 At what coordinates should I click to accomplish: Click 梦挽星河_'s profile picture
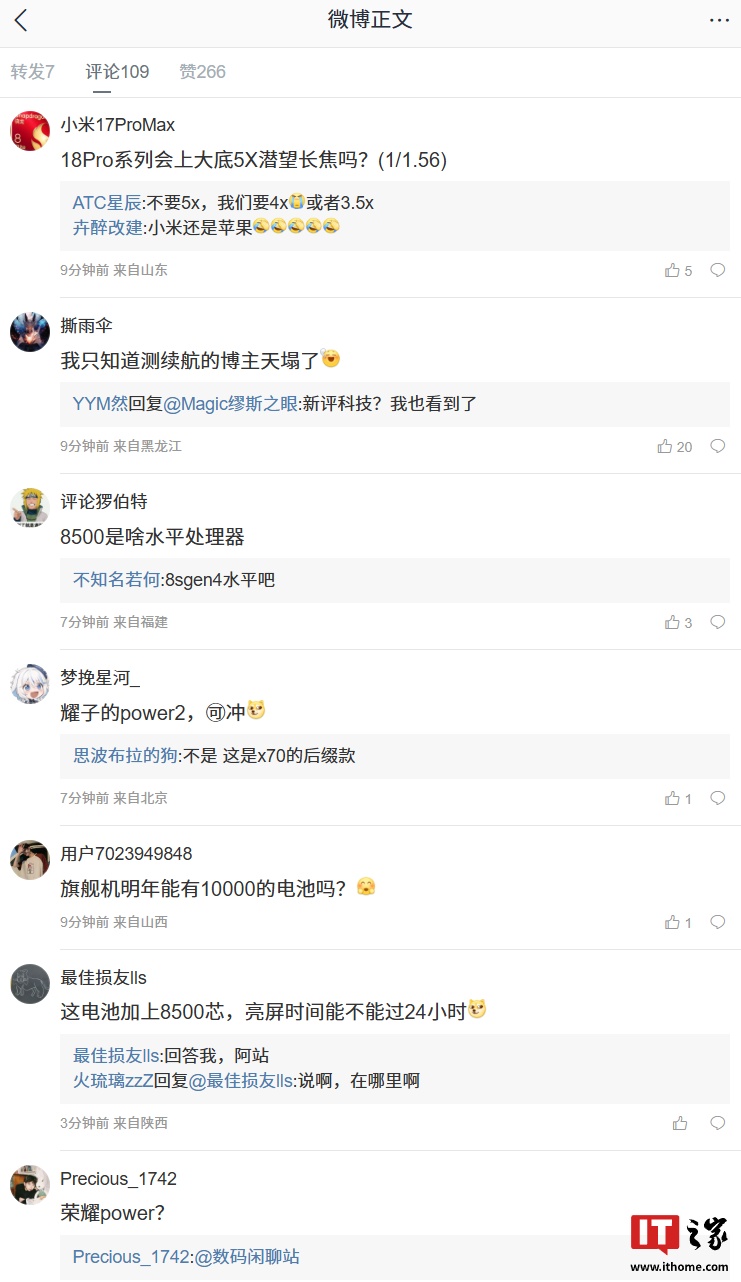[x=30, y=684]
